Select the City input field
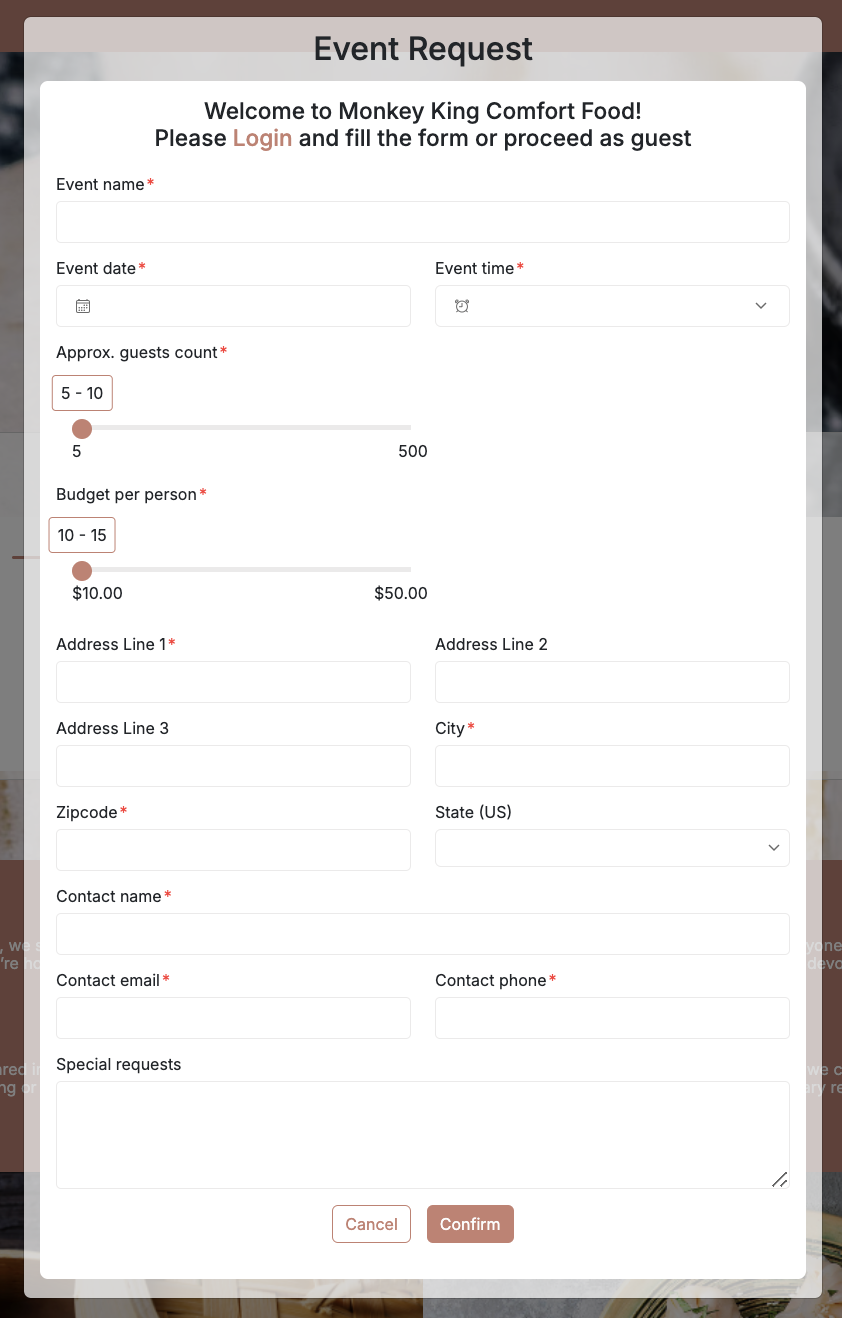The width and height of the screenshot is (842, 1318). [612, 766]
